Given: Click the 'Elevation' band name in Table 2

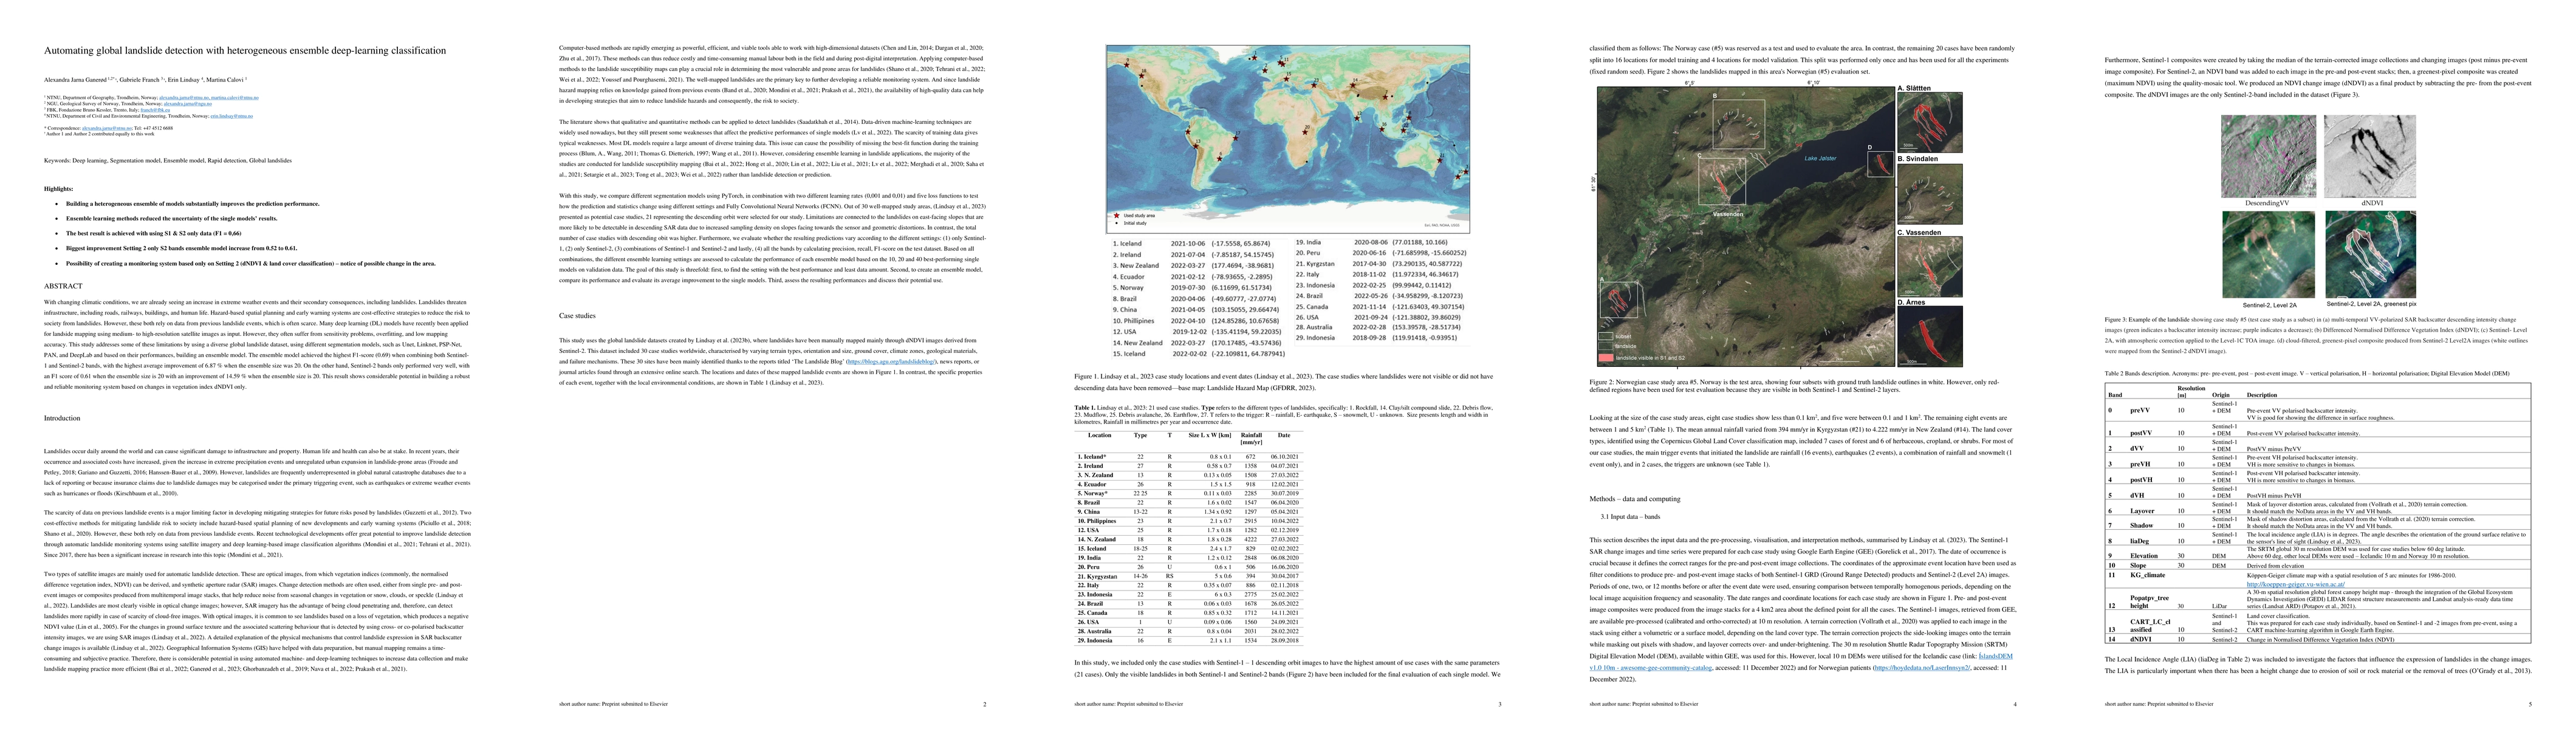Looking at the screenshot, I should [2144, 556].
